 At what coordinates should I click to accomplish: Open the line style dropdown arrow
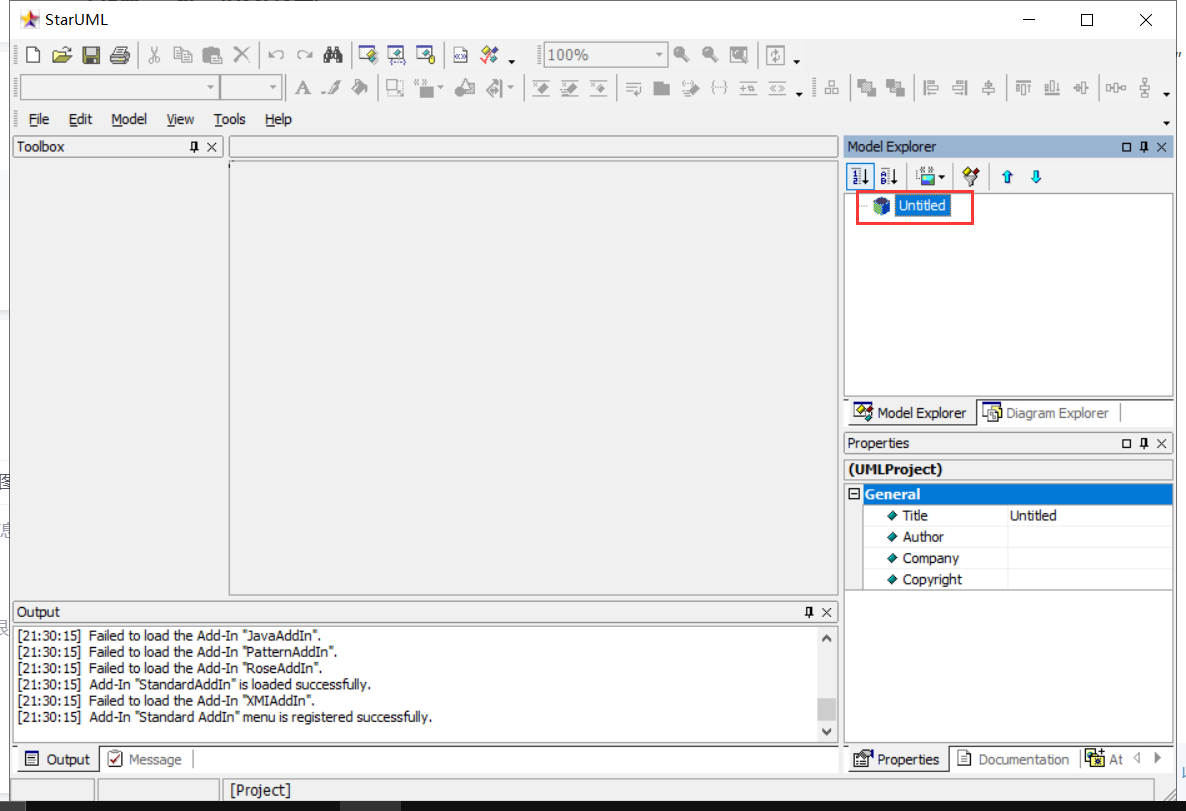[511, 89]
